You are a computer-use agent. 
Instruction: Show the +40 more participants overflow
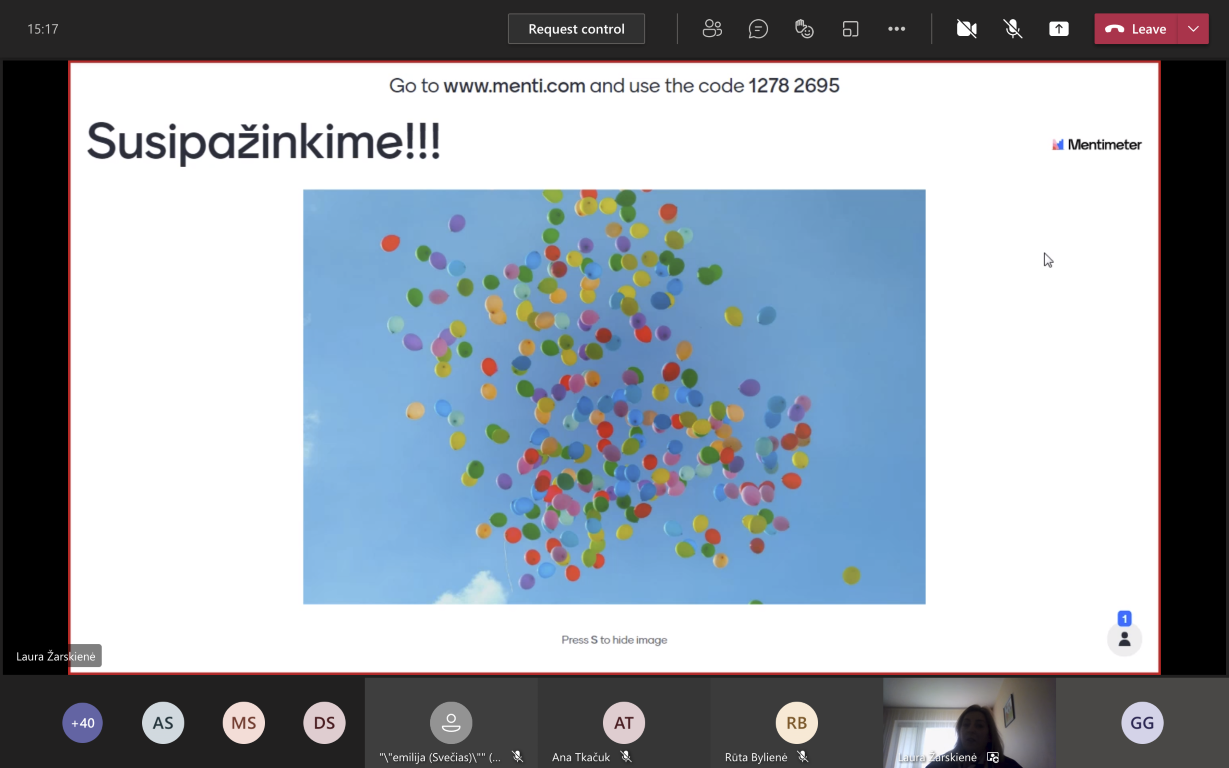point(83,723)
